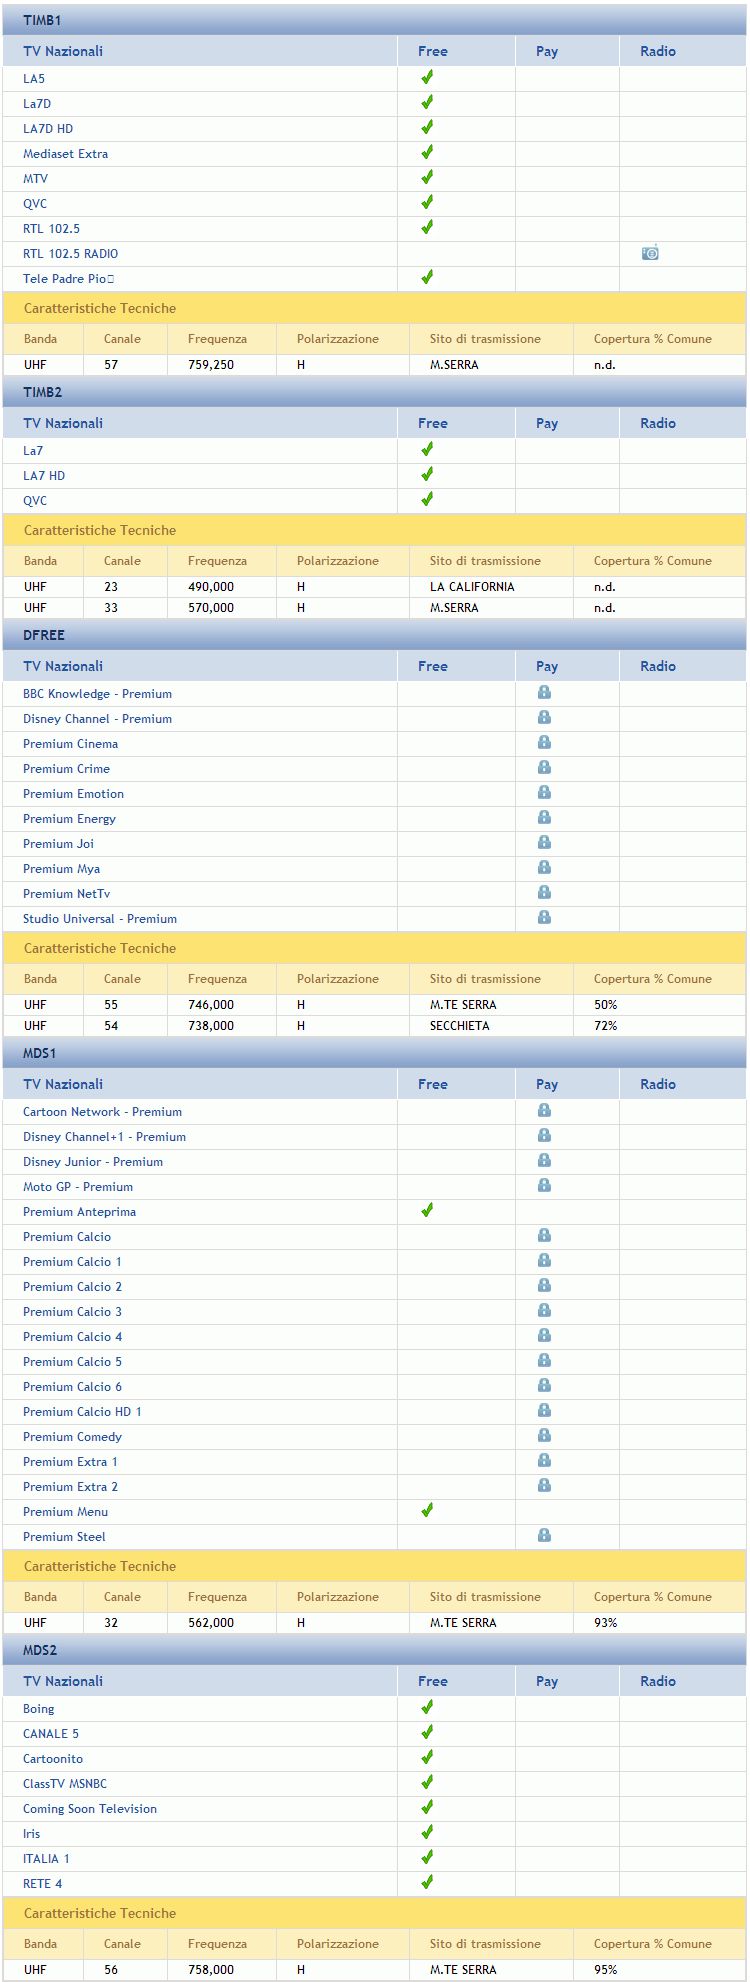Click the lock icon for Premium Energy
This screenshot has width=750, height=1982.
[544, 817]
